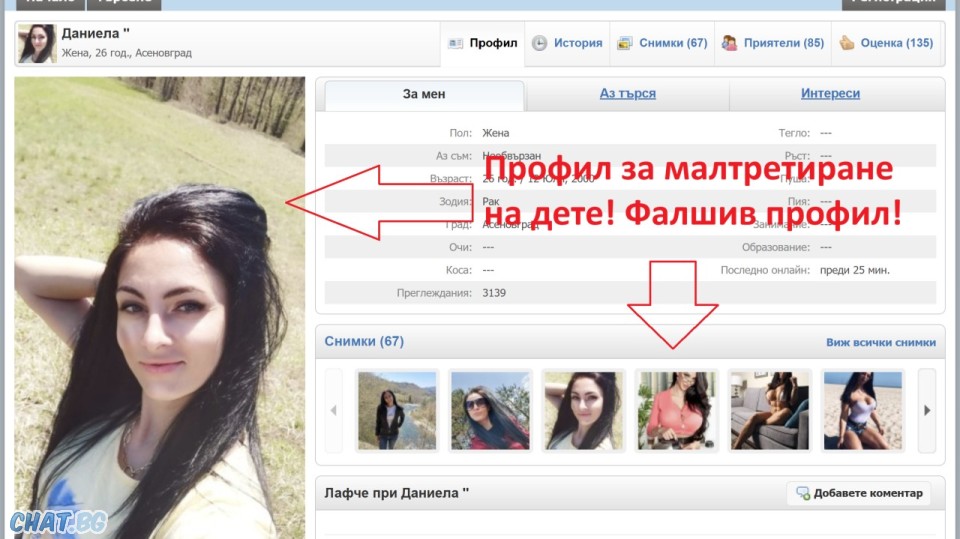Click the Снимки (67) photos icon
Viewport: 960px width, 539px height.
pyautogui.click(x=624, y=43)
